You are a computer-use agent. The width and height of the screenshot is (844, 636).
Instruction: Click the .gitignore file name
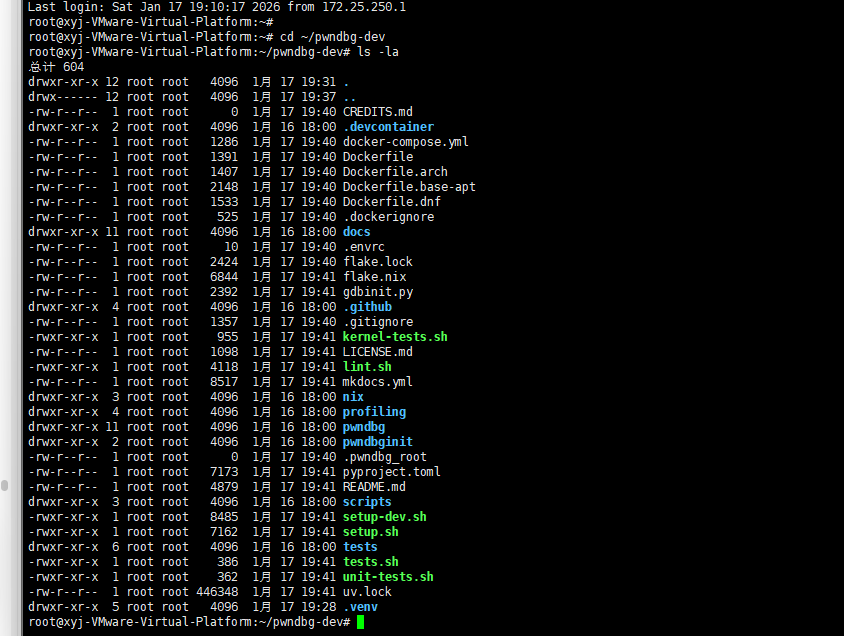(x=378, y=322)
